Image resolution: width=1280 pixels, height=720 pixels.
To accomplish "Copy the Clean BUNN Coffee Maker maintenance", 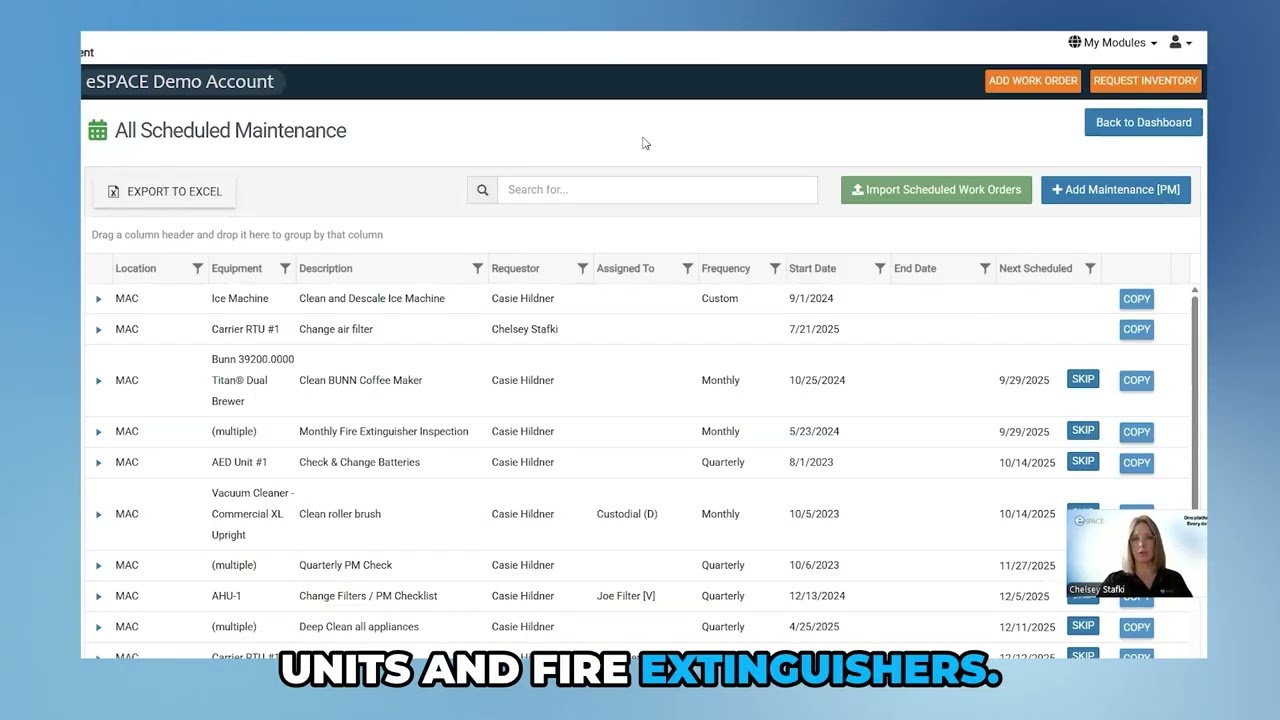I will pyautogui.click(x=1136, y=380).
